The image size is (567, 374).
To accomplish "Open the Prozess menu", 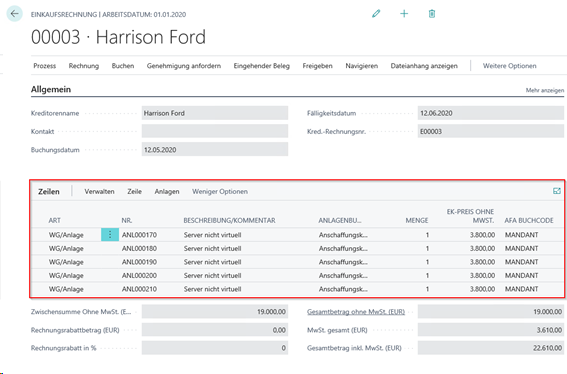I will point(44,66).
